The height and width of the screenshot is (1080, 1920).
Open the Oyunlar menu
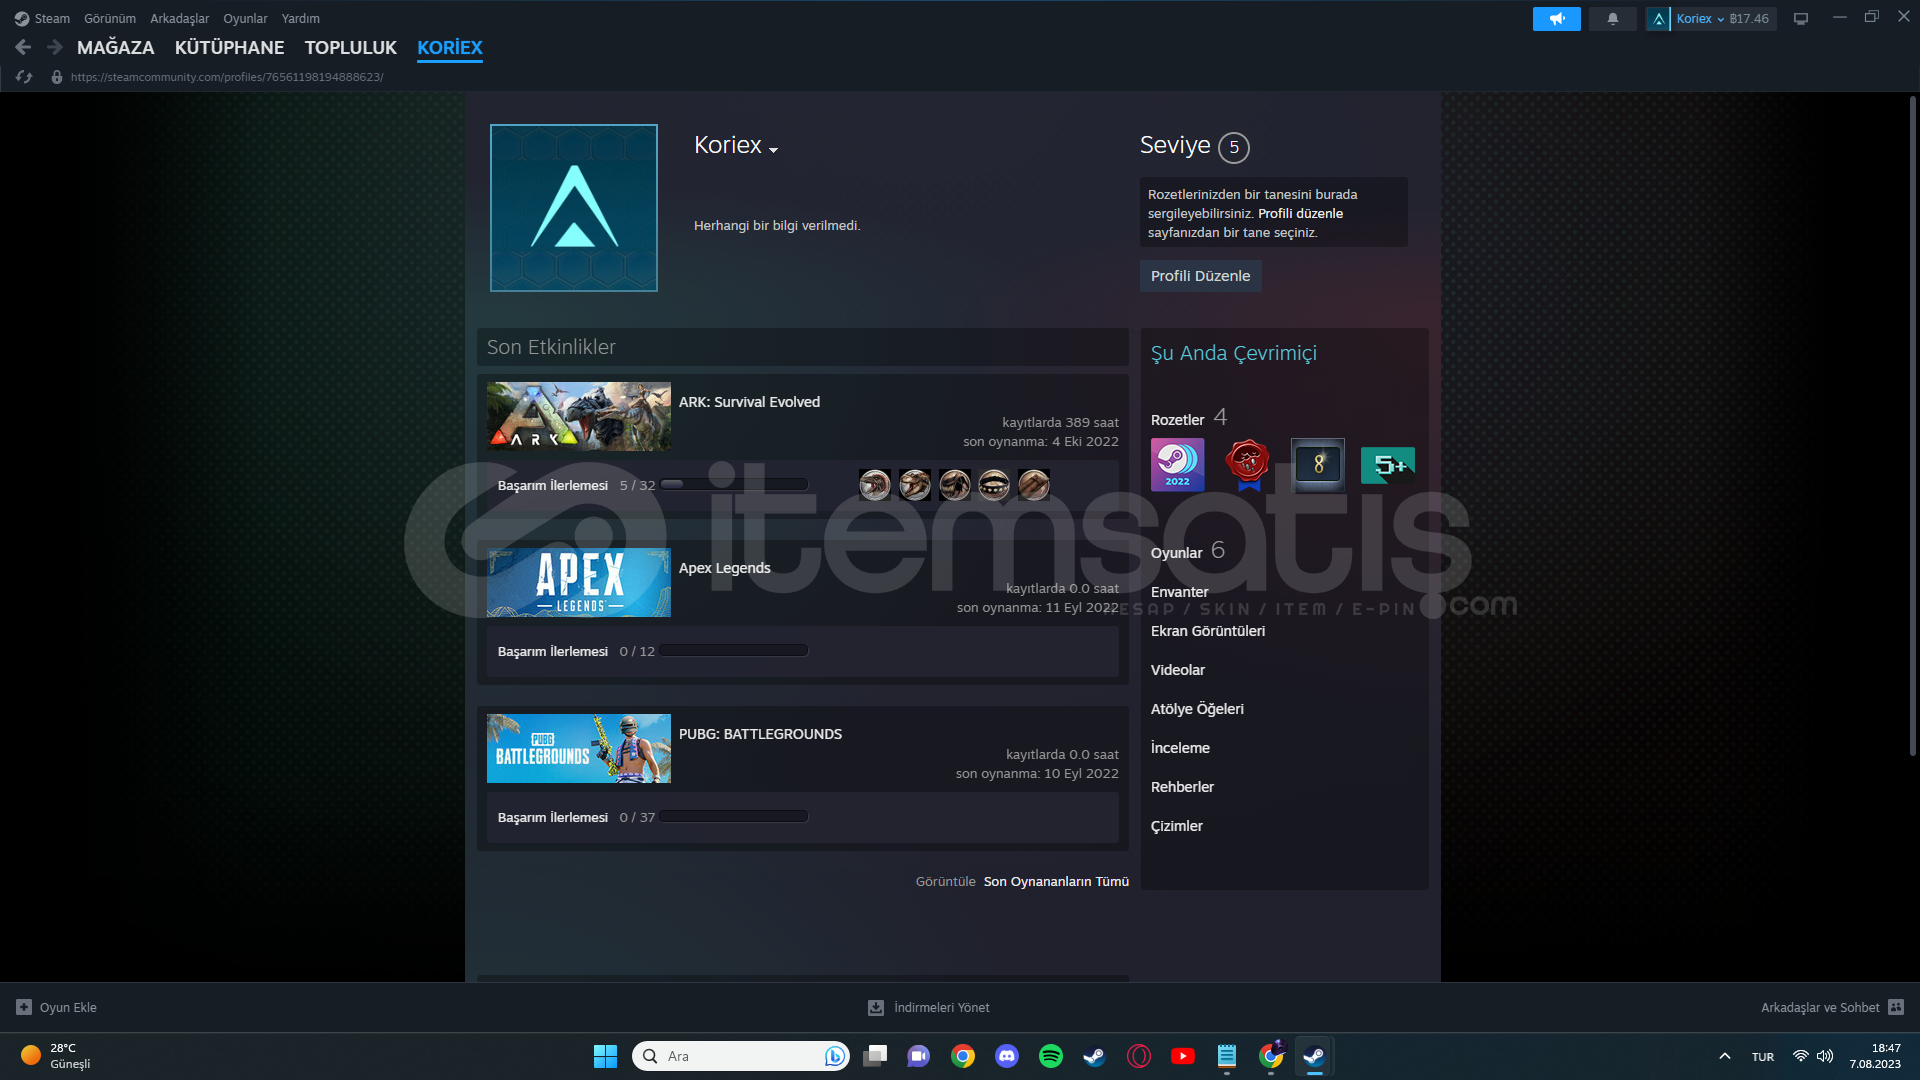[x=245, y=18]
